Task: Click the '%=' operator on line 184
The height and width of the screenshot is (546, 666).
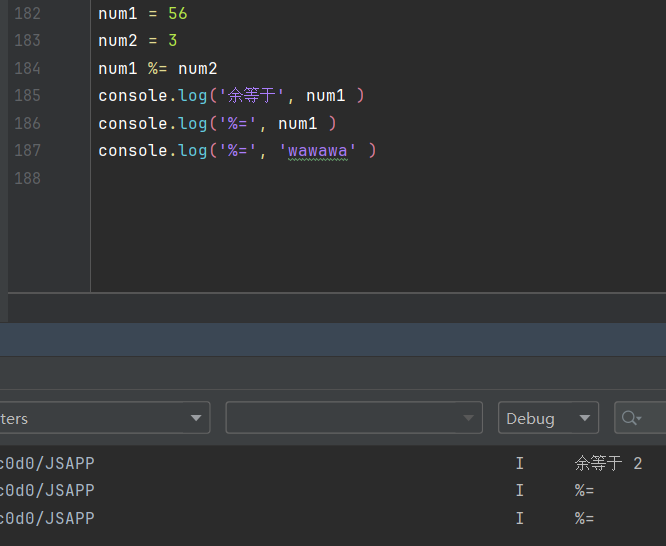Action: [158, 69]
